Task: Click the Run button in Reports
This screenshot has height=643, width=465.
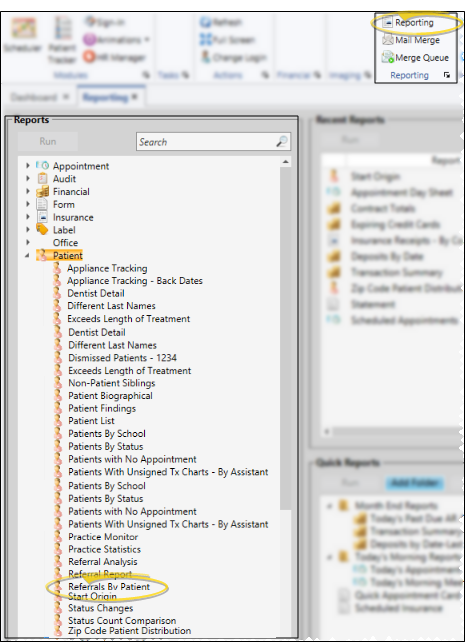Action: click(x=48, y=141)
